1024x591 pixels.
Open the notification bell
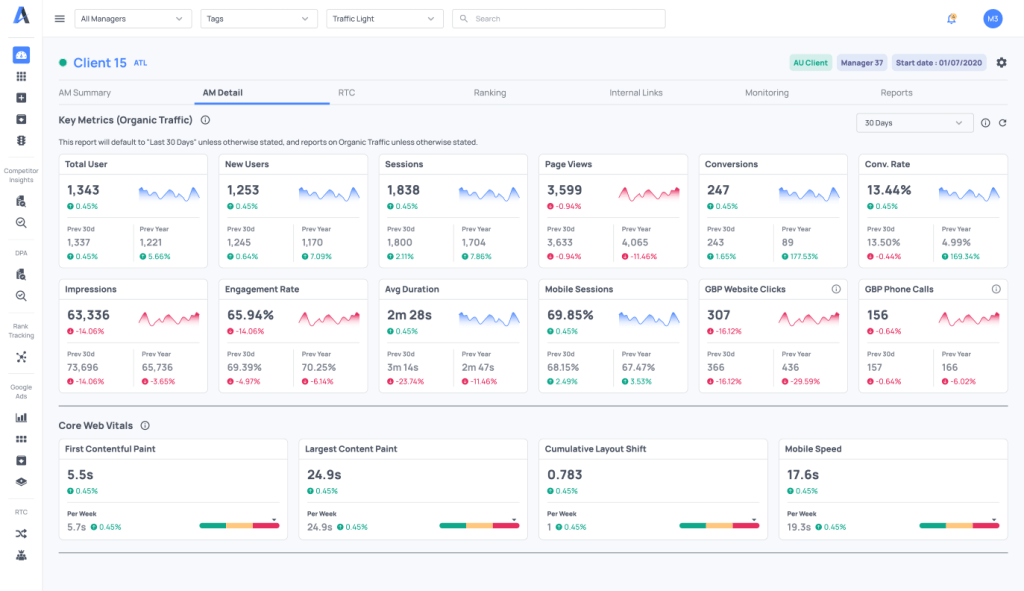951,19
